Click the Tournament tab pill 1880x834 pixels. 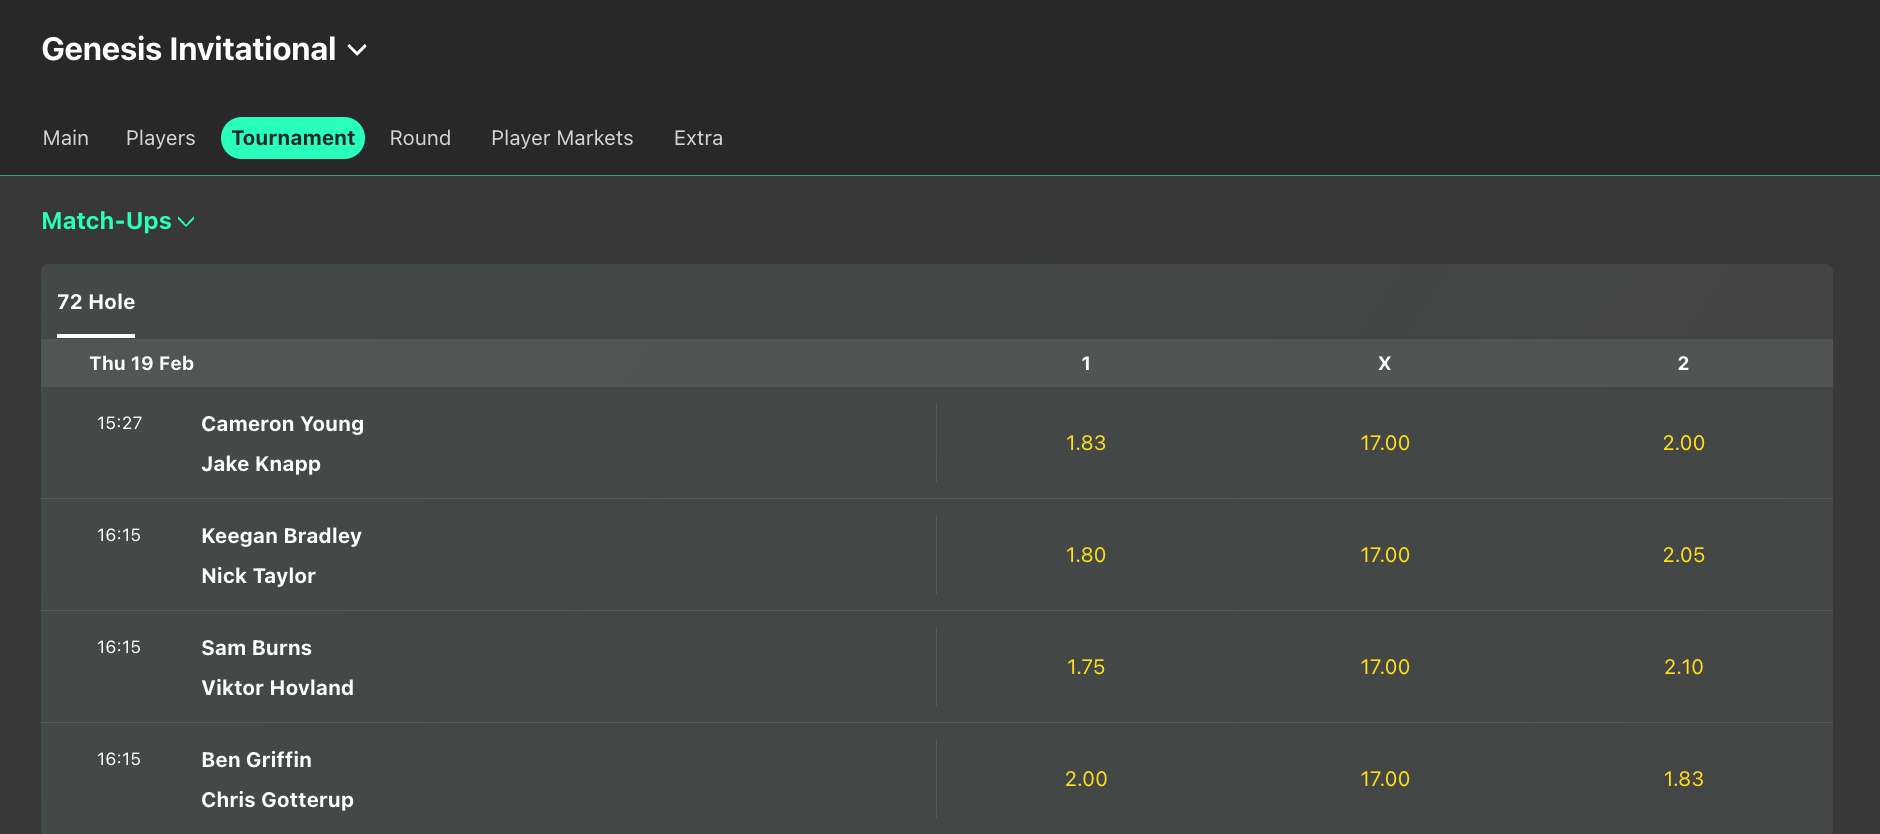click(x=292, y=137)
